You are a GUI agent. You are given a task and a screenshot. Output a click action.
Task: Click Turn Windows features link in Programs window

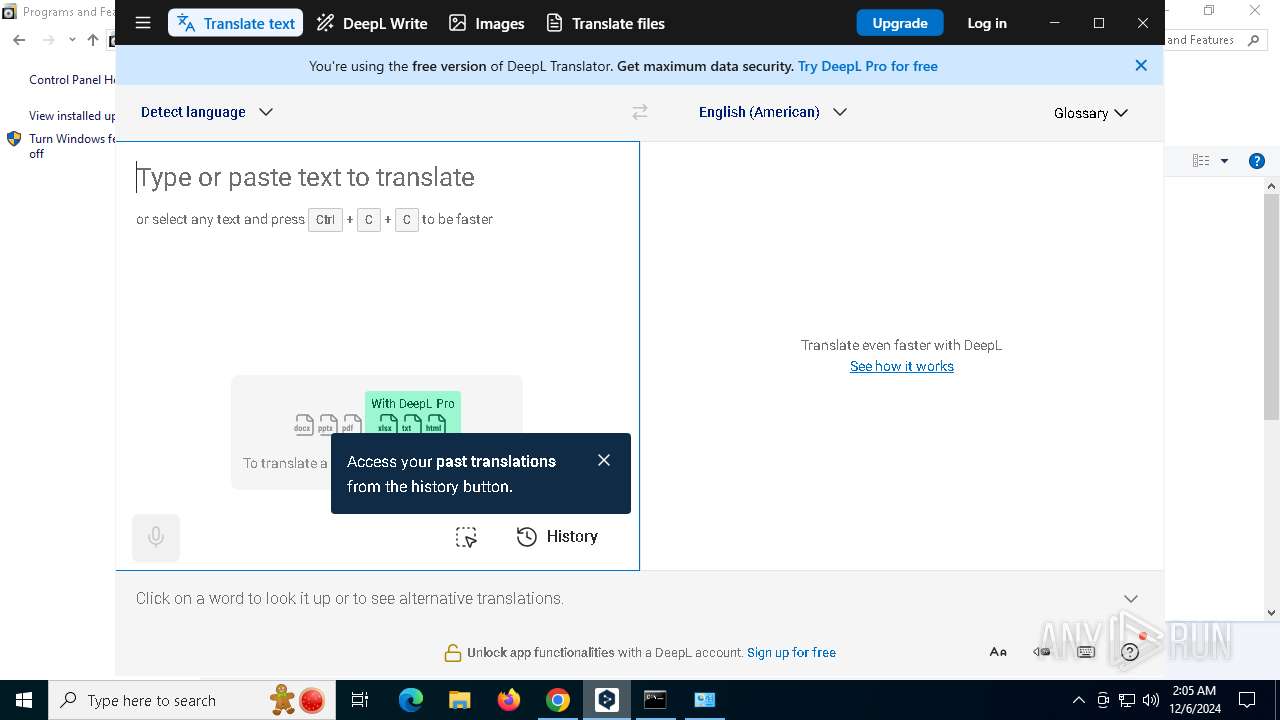[x=72, y=146]
